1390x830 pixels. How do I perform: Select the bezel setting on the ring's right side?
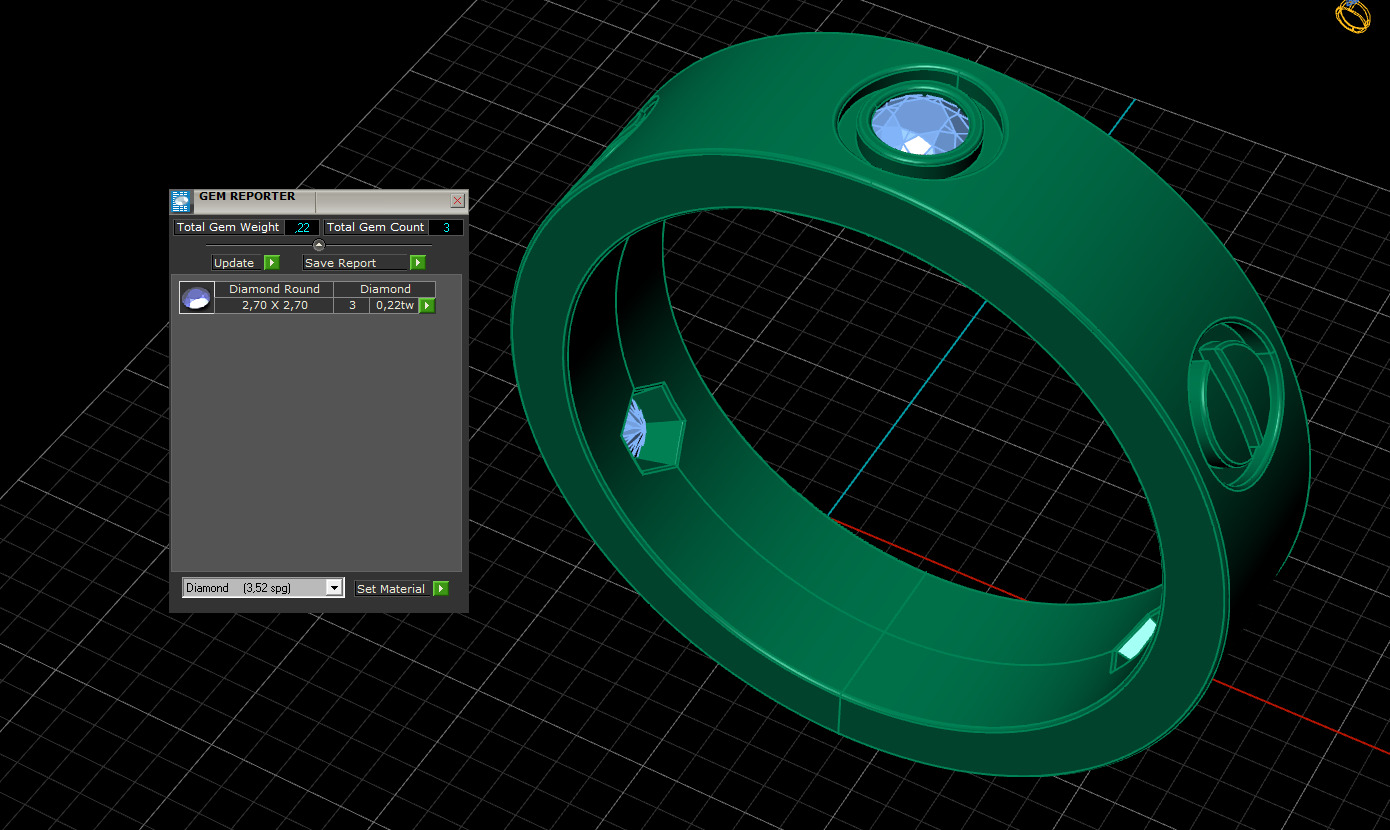(x=1234, y=404)
